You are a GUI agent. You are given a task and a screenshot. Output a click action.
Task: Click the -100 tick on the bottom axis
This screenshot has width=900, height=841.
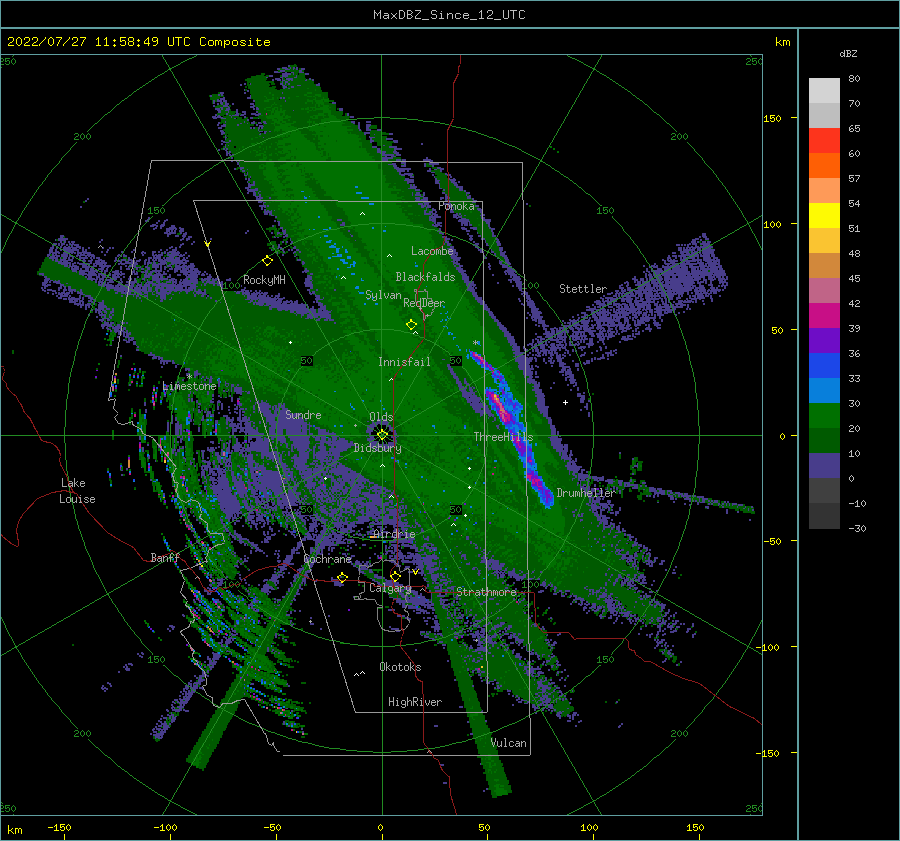[x=165, y=827]
